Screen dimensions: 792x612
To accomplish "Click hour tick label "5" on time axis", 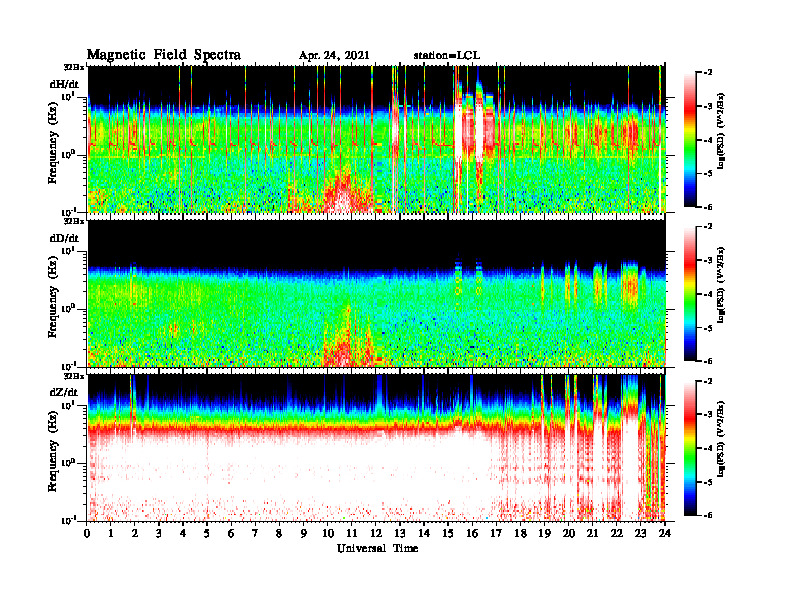I will [x=207, y=534].
